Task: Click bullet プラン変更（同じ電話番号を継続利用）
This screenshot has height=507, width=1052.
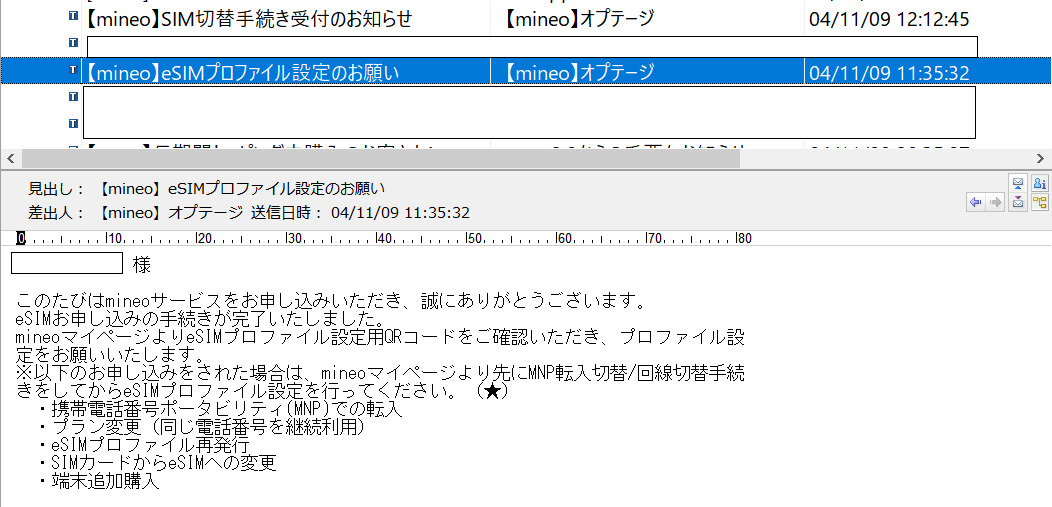Action: [203, 426]
